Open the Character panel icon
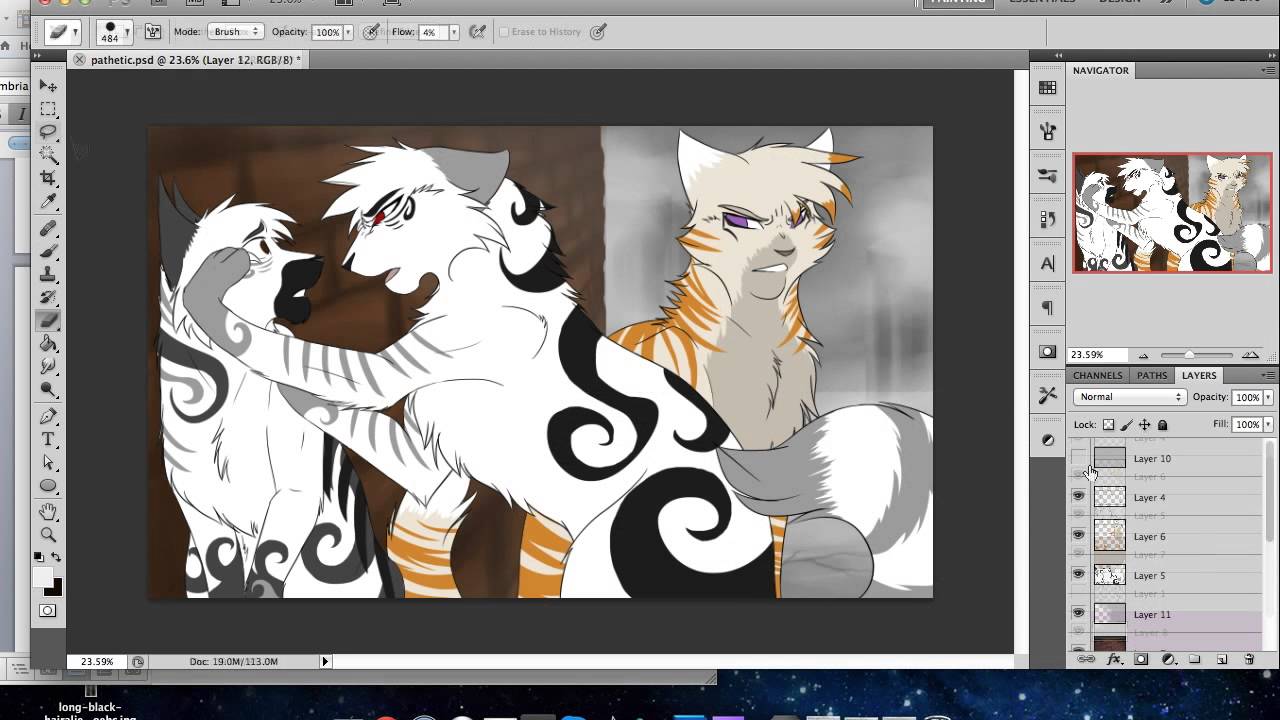 pos(1048,264)
